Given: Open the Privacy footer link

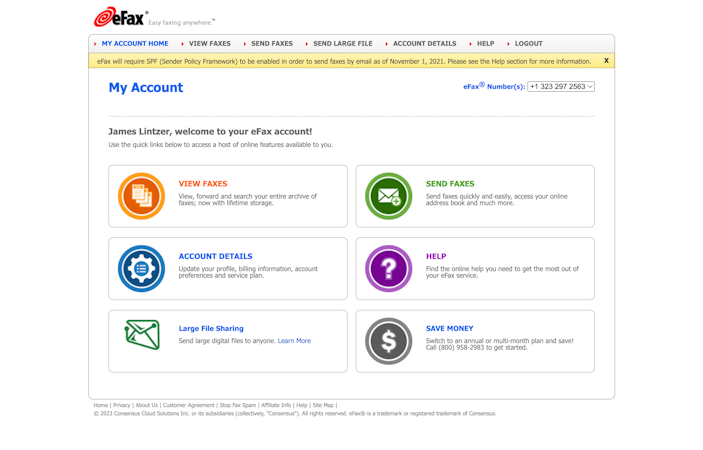Looking at the screenshot, I should (122, 405).
